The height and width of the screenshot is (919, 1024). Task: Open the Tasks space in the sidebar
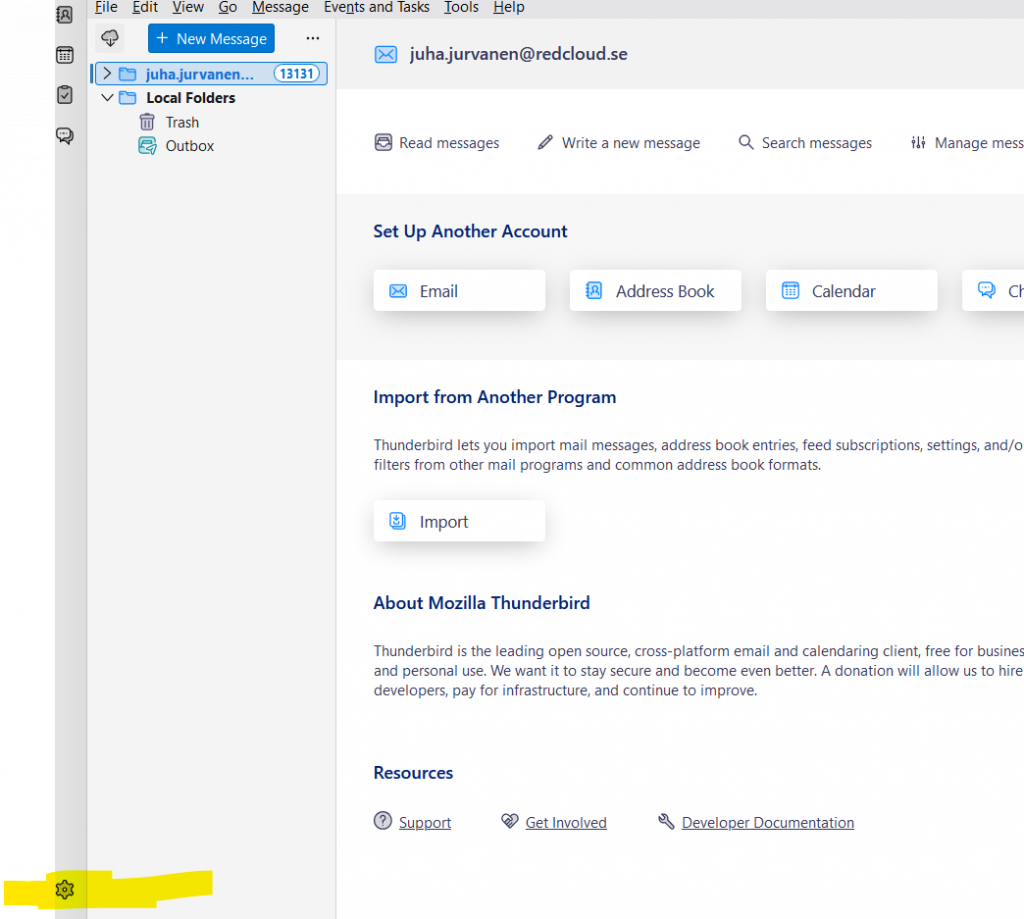65,94
